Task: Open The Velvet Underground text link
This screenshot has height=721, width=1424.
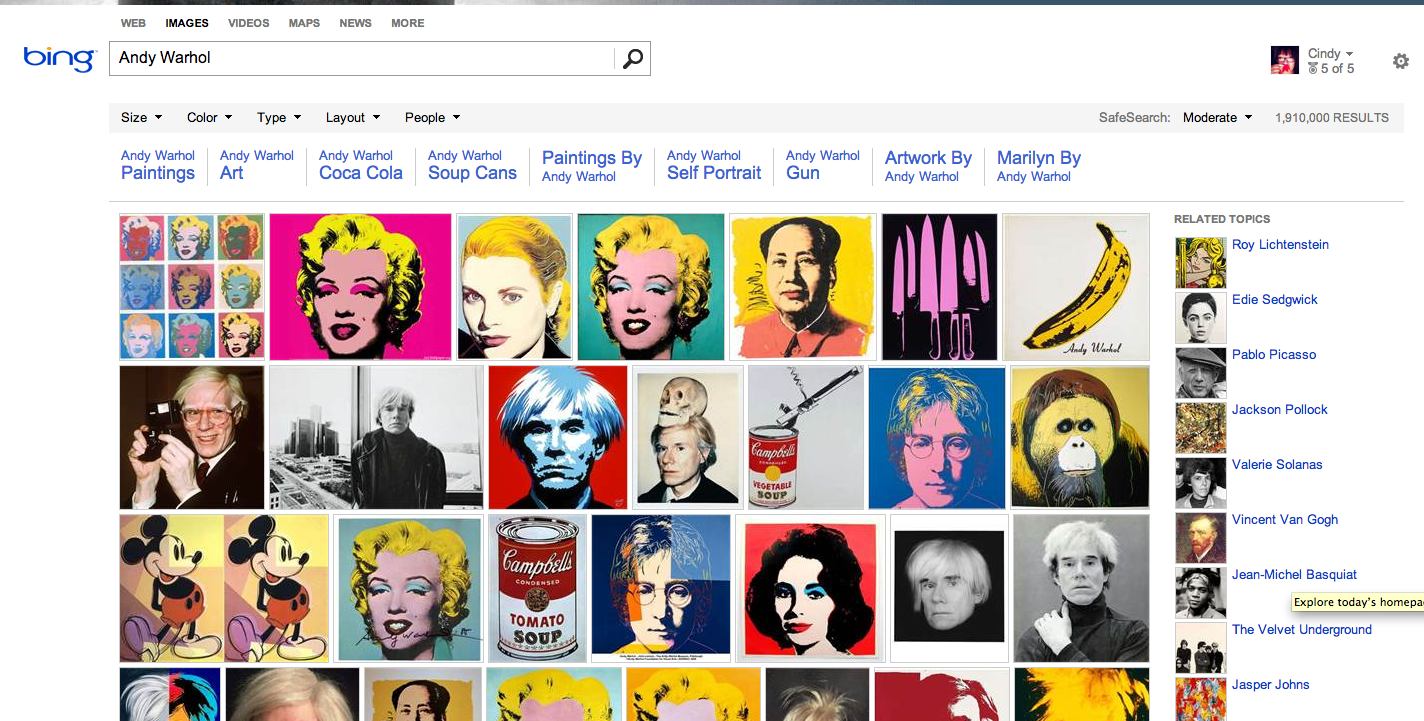Action: [x=1301, y=630]
